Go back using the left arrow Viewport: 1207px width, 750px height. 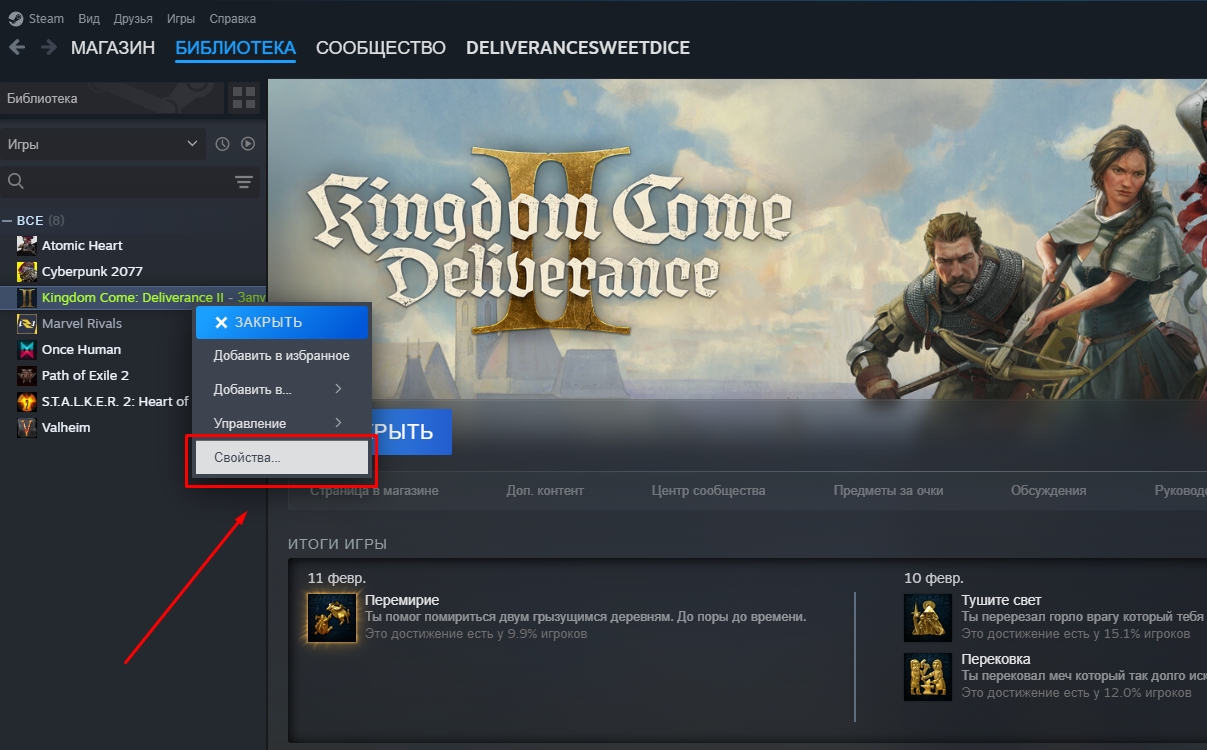pos(17,47)
